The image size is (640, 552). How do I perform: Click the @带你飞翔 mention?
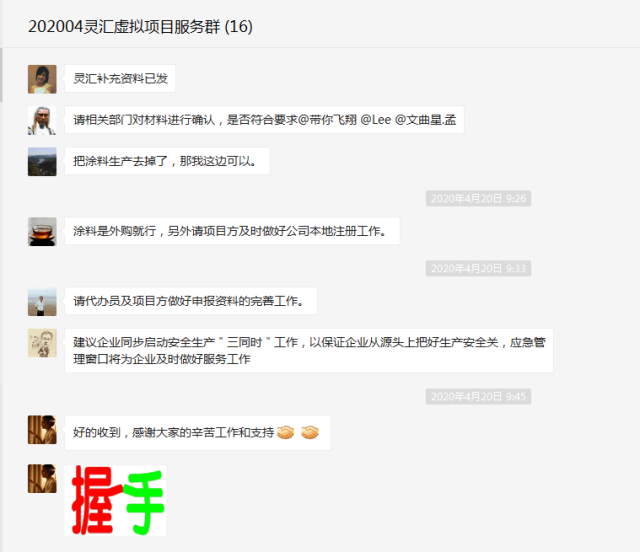click(x=327, y=120)
